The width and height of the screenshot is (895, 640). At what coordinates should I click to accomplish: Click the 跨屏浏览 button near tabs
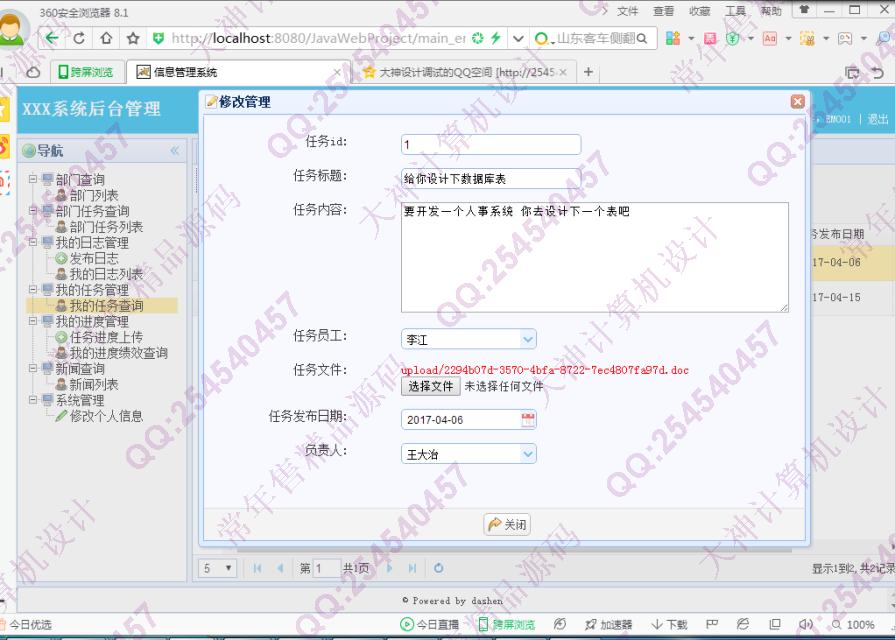(87, 72)
